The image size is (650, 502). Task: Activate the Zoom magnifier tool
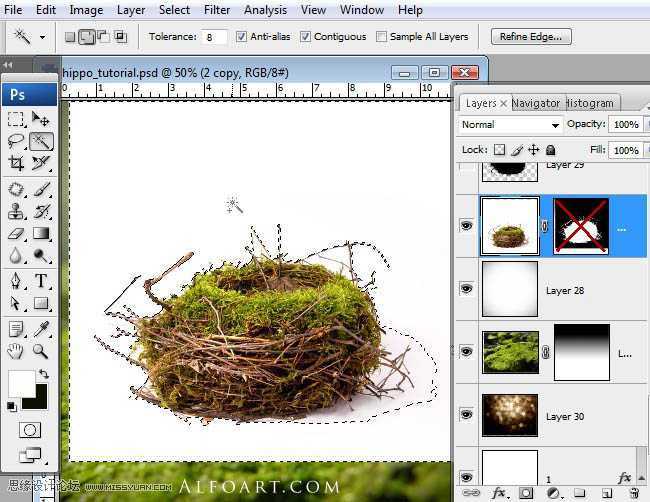click(x=41, y=351)
